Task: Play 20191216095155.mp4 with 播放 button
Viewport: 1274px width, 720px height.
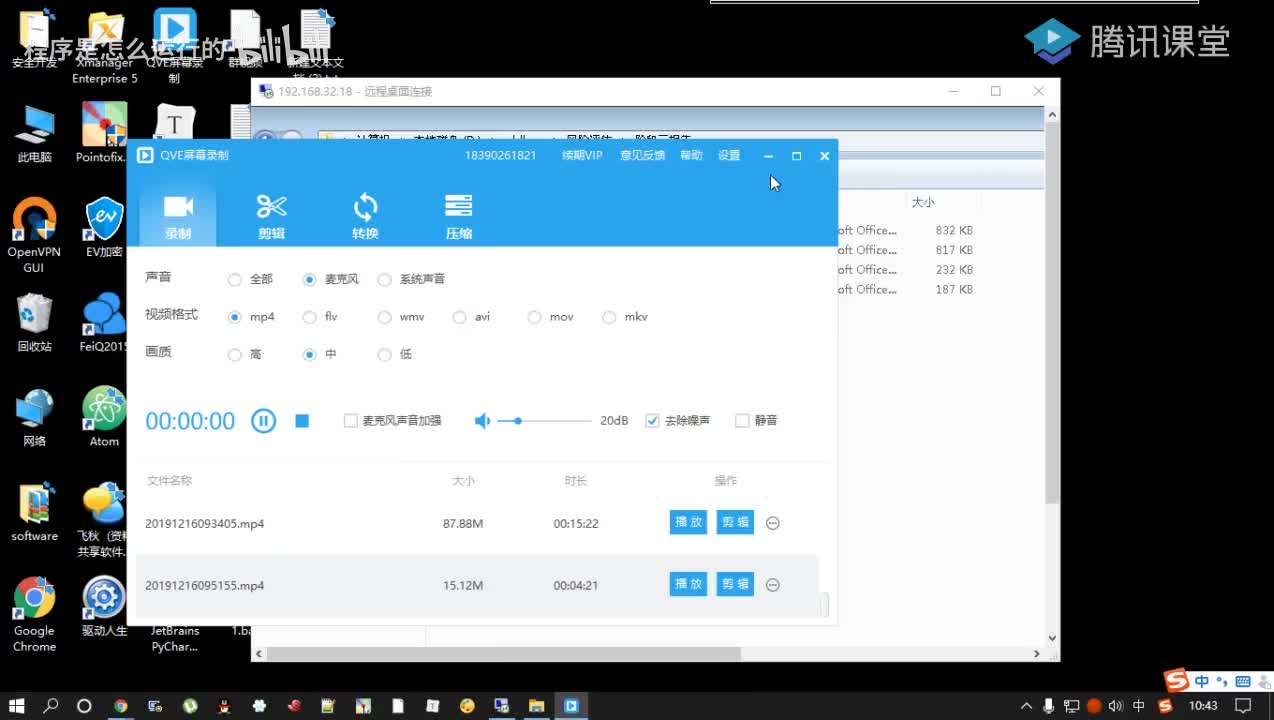Action: pos(688,584)
